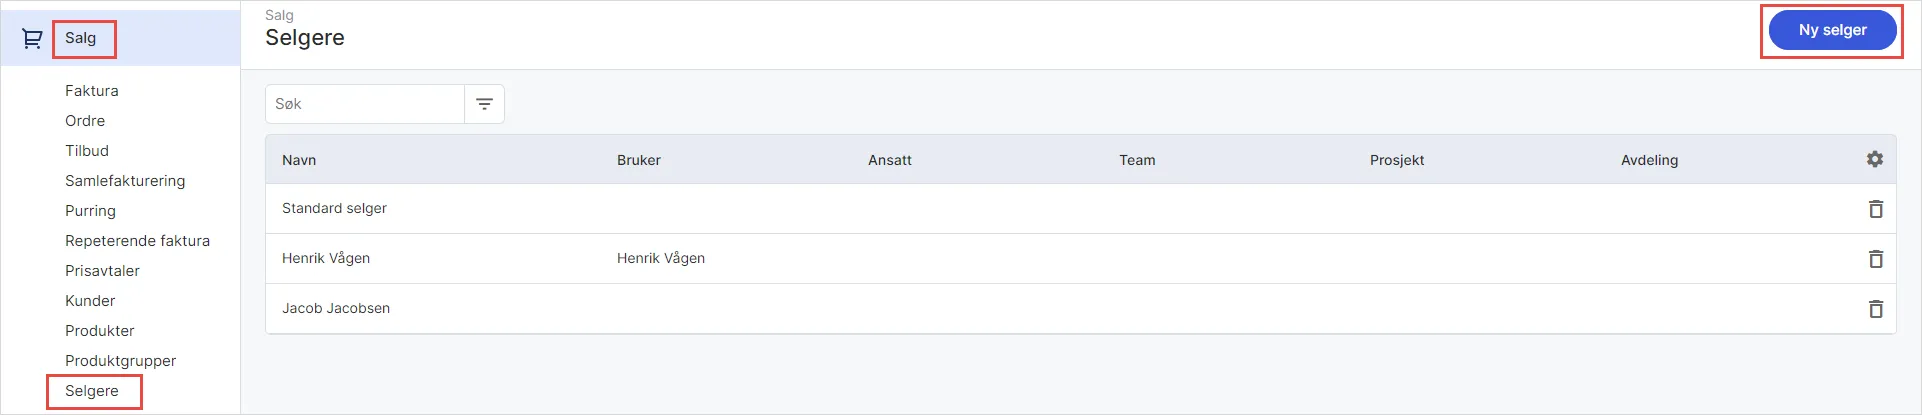Open the Kunder list

click(x=90, y=301)
